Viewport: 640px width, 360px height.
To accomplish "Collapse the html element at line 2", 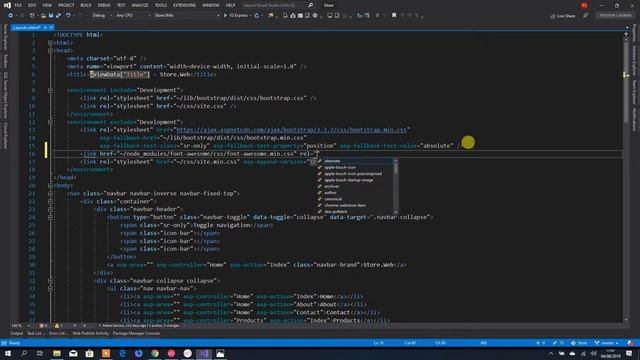I will (50, 42).
